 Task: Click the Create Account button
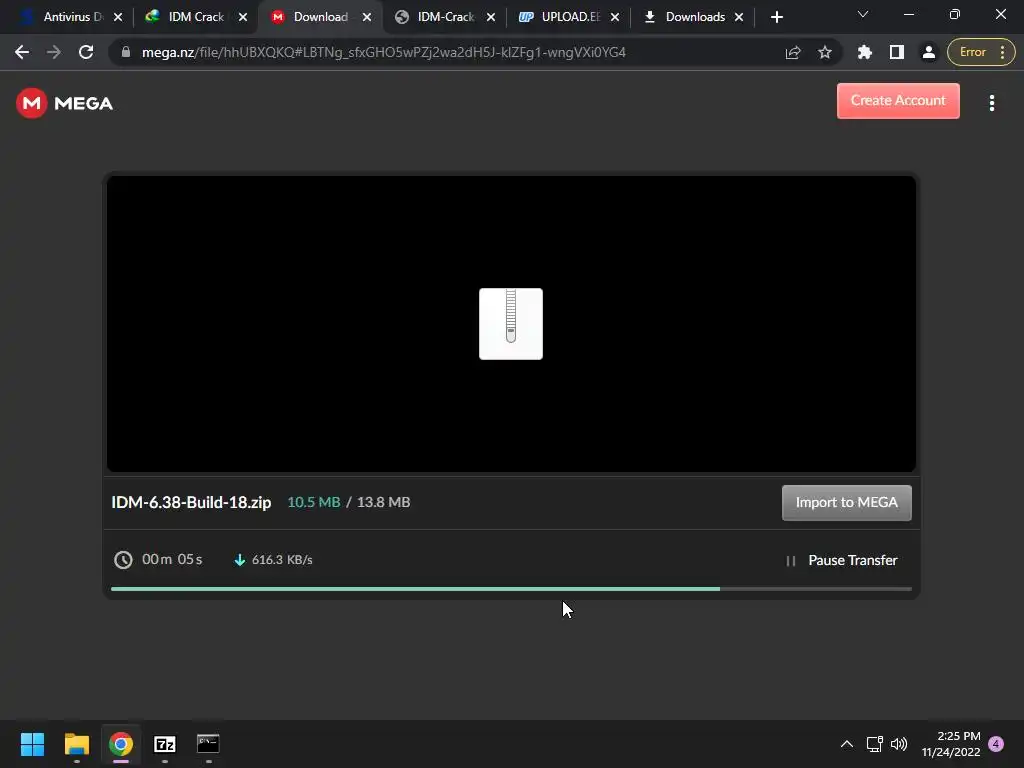pos(898,101)
